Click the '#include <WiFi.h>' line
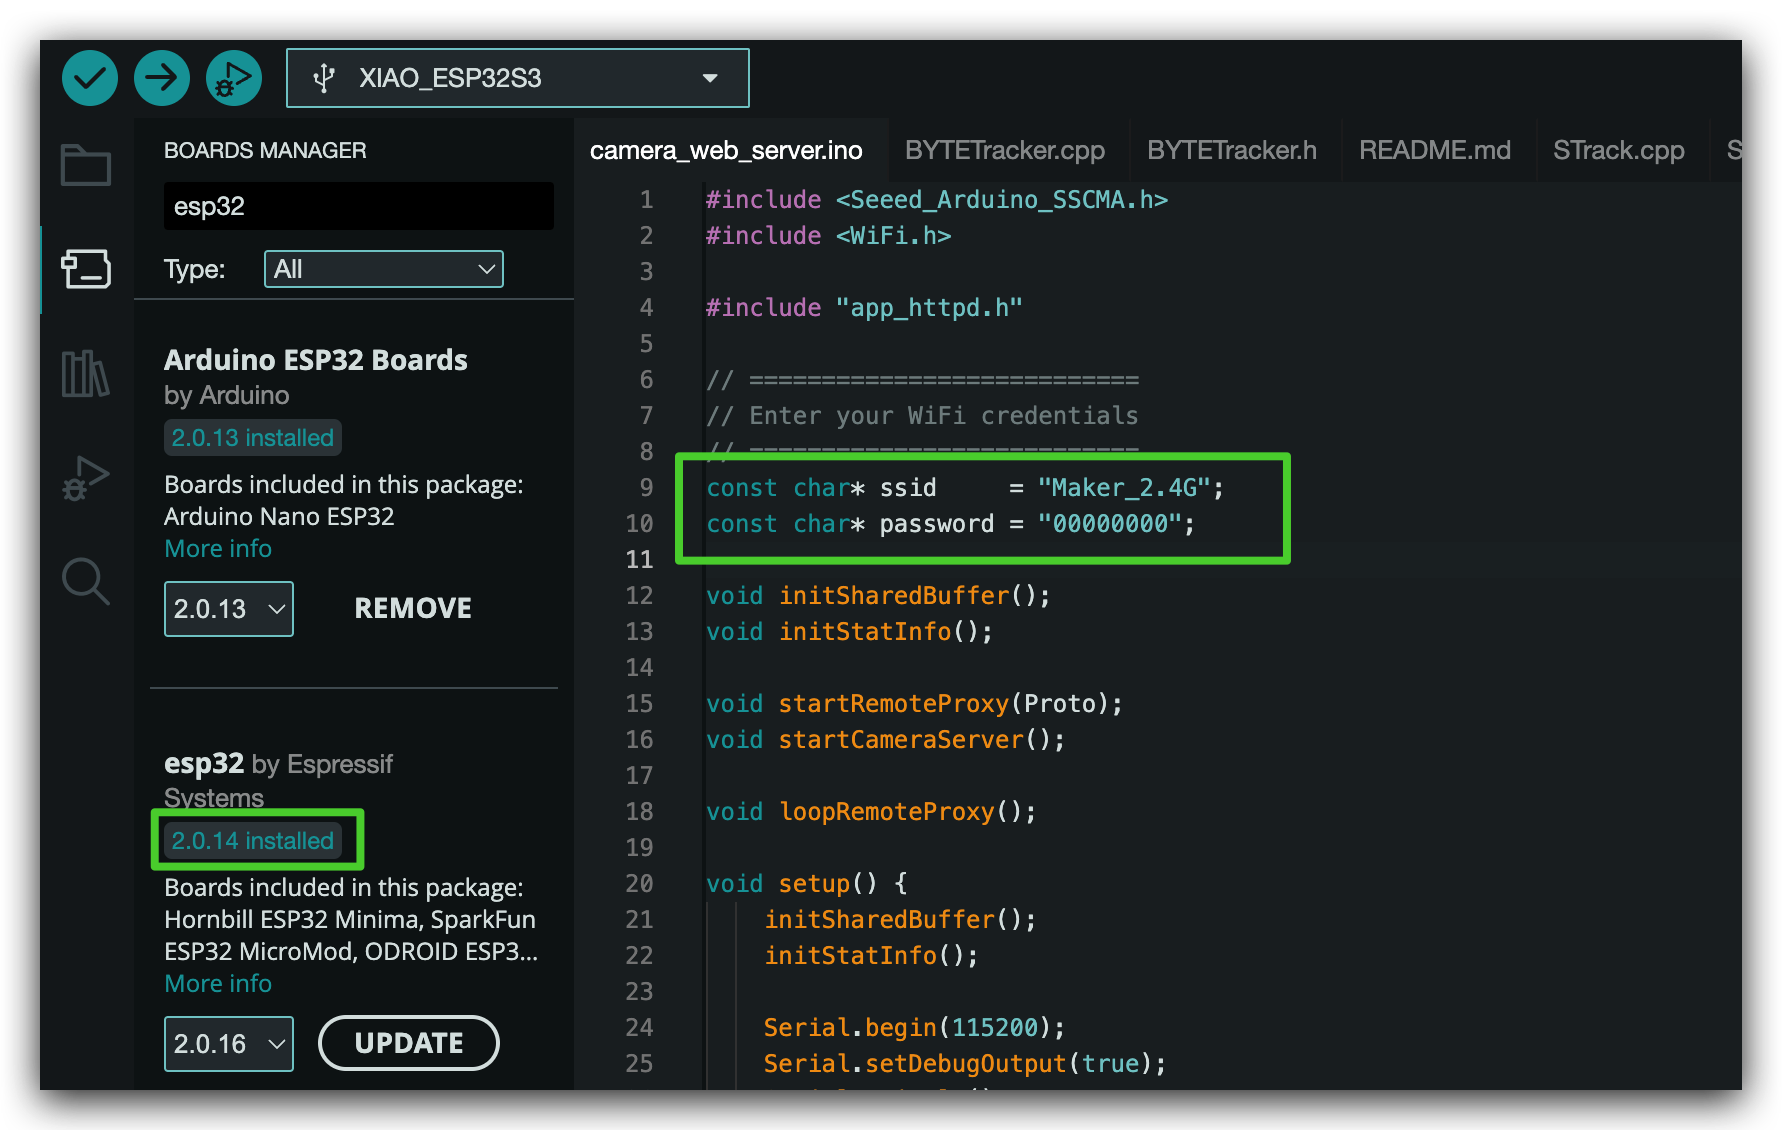The height and width of the screenshot is (1130, 1782). pos(828,236)
